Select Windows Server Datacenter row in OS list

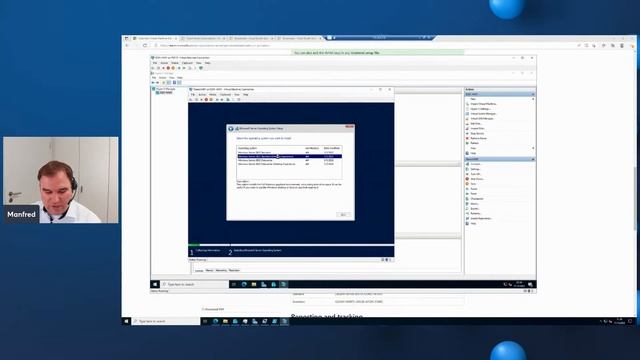coord(289,160)
